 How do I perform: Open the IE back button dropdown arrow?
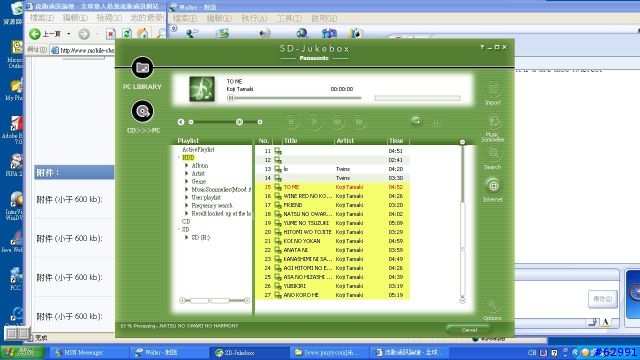click(69, 34)
